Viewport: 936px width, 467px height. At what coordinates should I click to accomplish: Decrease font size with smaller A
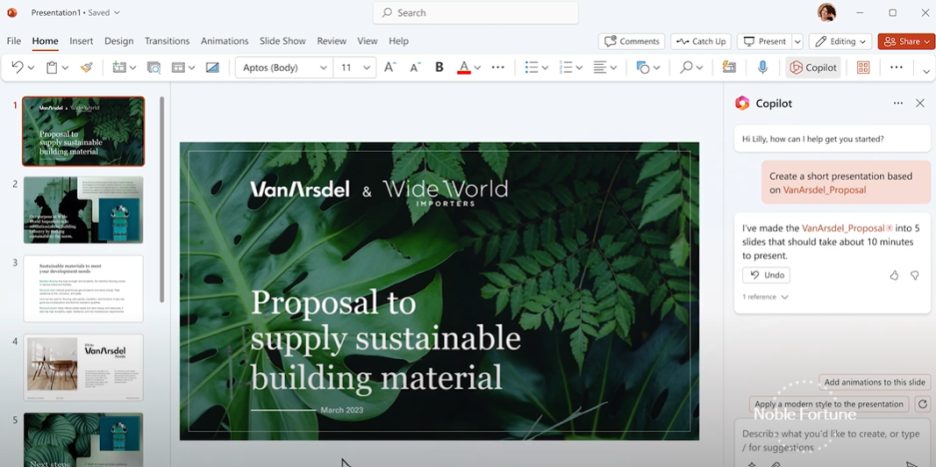pos(415,67)
